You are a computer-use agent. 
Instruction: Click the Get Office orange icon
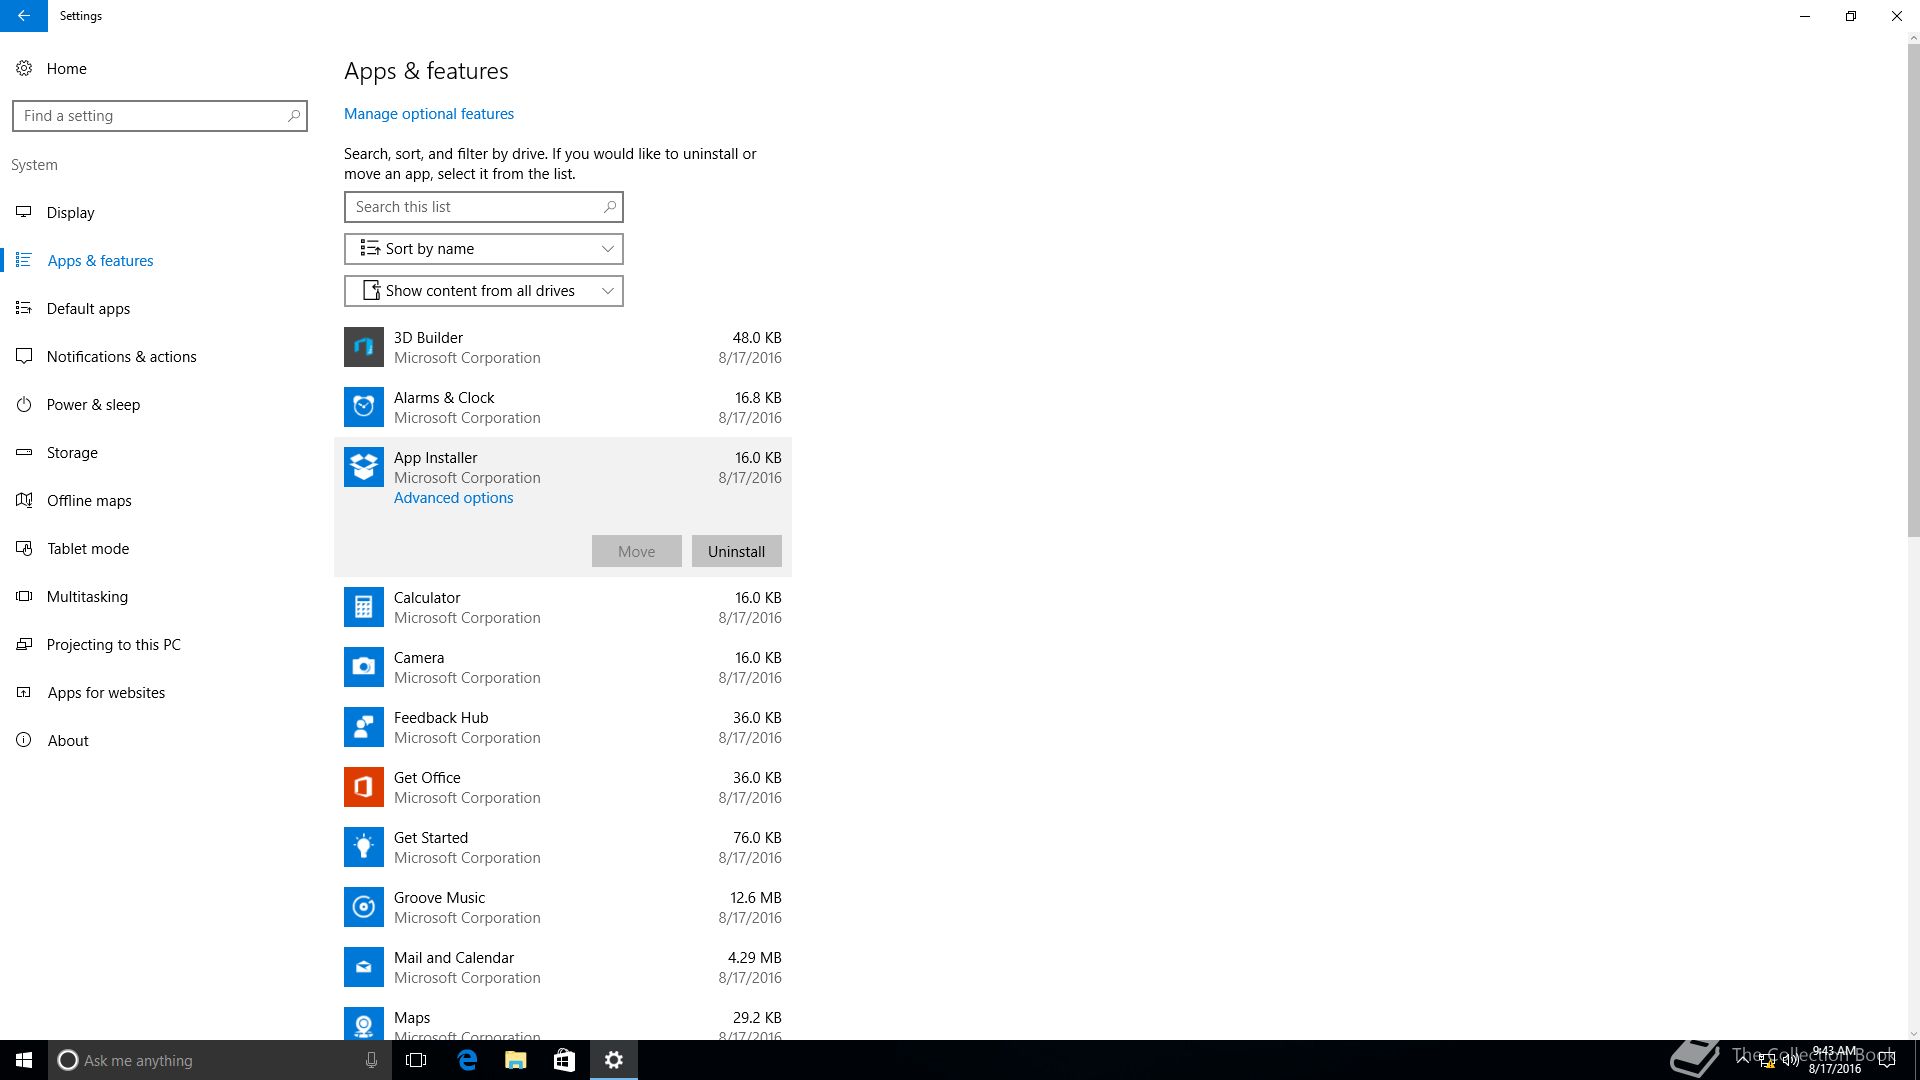coord(364,787)
